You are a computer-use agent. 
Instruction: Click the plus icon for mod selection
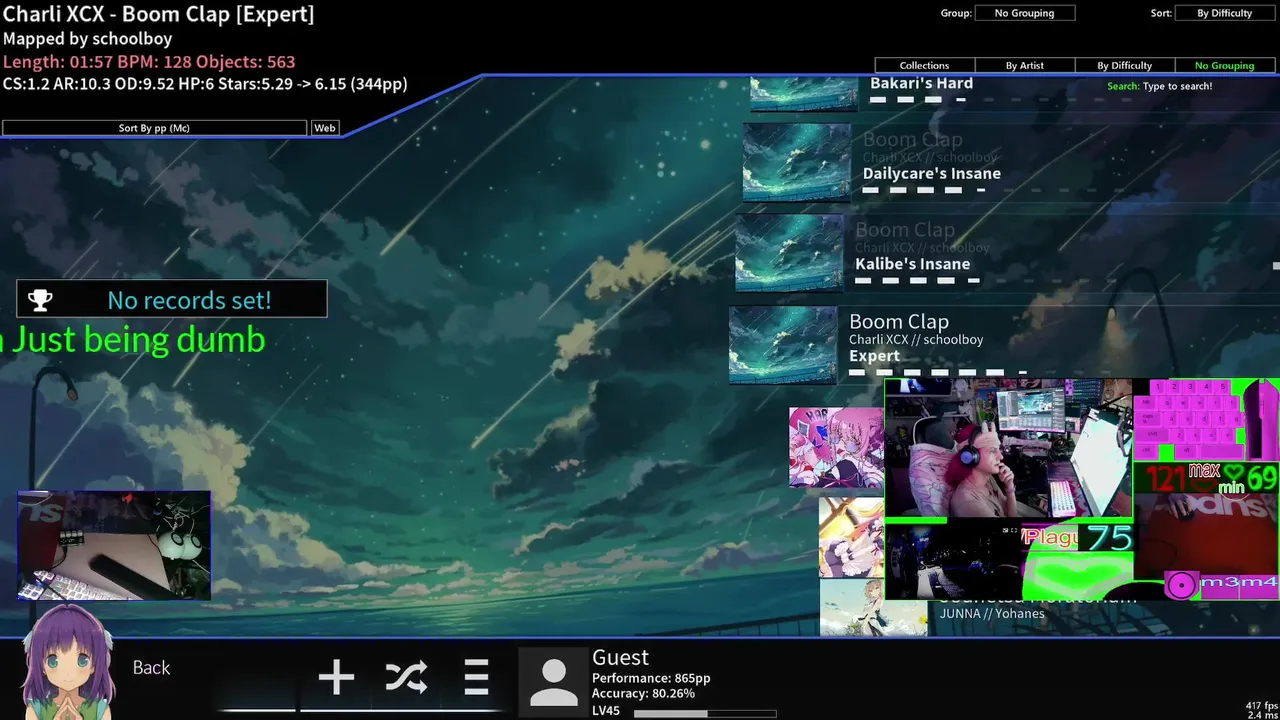pos(336,677)
